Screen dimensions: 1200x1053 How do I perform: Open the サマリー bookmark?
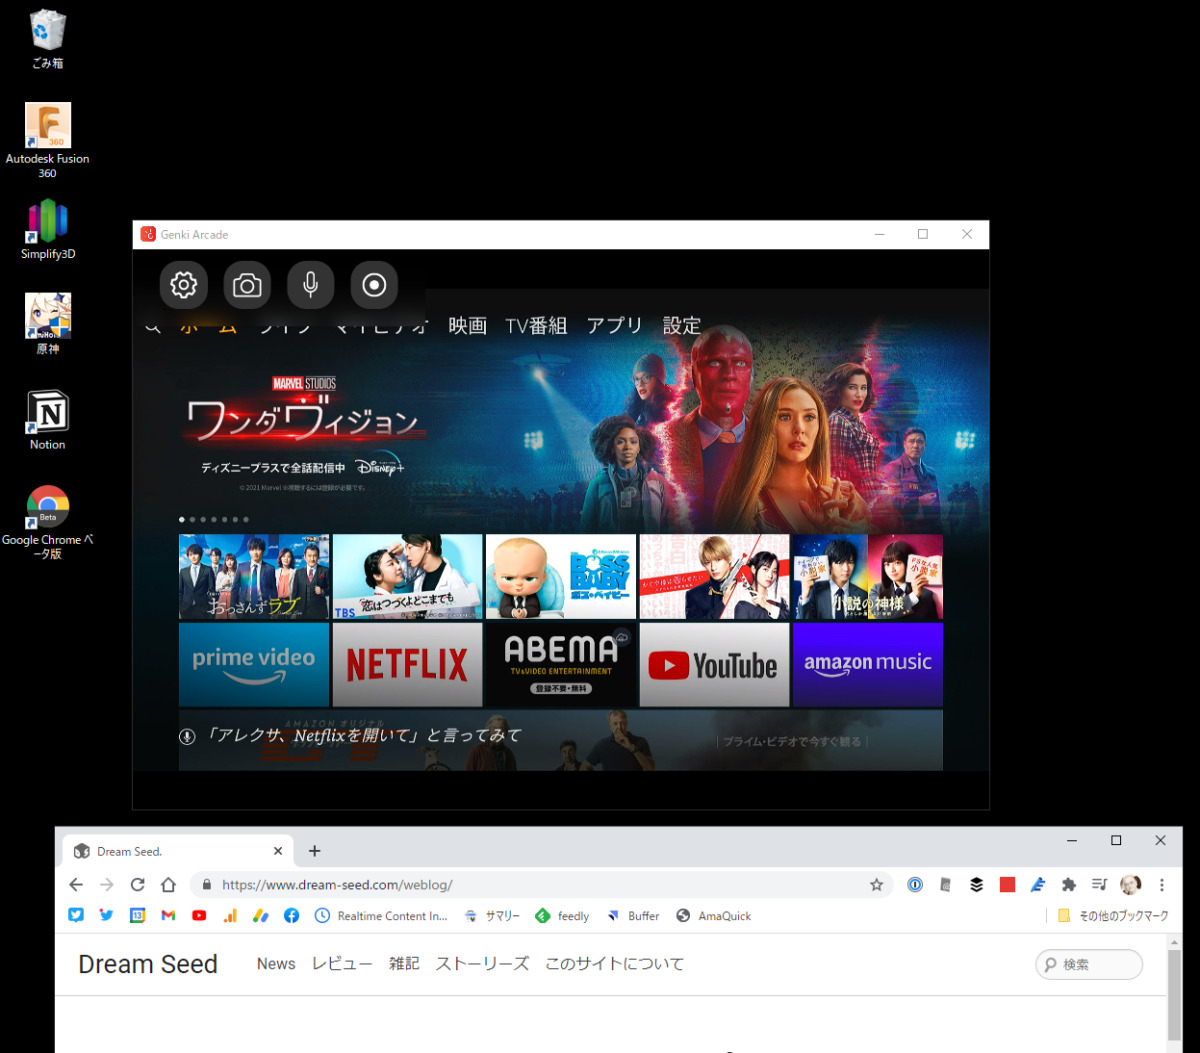[x=492, y=916]
